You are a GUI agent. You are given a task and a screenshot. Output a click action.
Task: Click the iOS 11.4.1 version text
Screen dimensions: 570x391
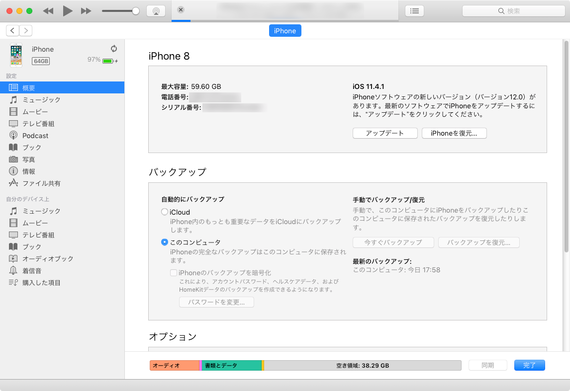pos(368,86)
